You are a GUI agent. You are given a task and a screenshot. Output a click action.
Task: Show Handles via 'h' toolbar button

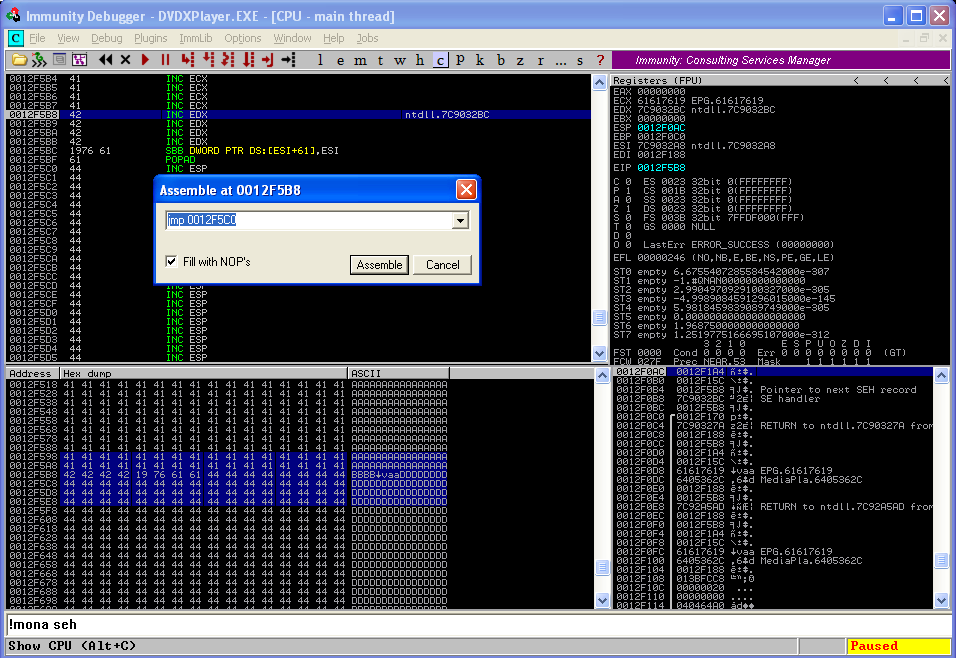[x=420, y=60]
